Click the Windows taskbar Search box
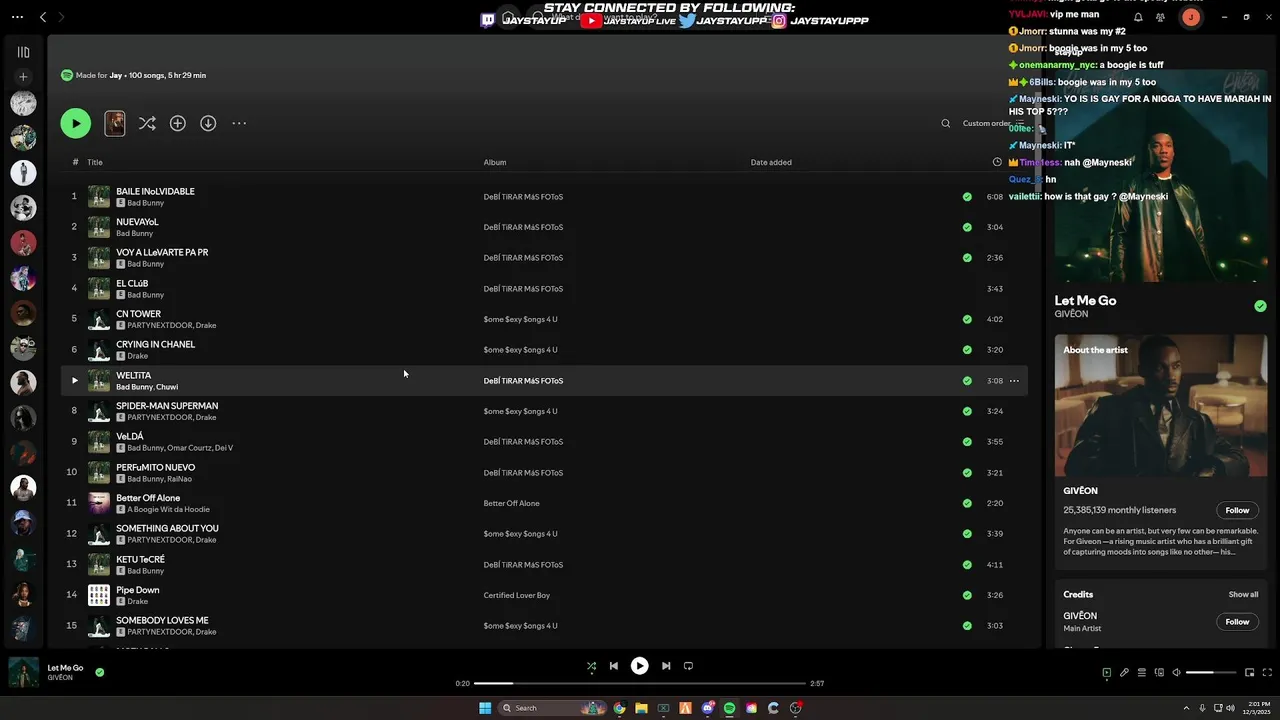 click(553, 708)
